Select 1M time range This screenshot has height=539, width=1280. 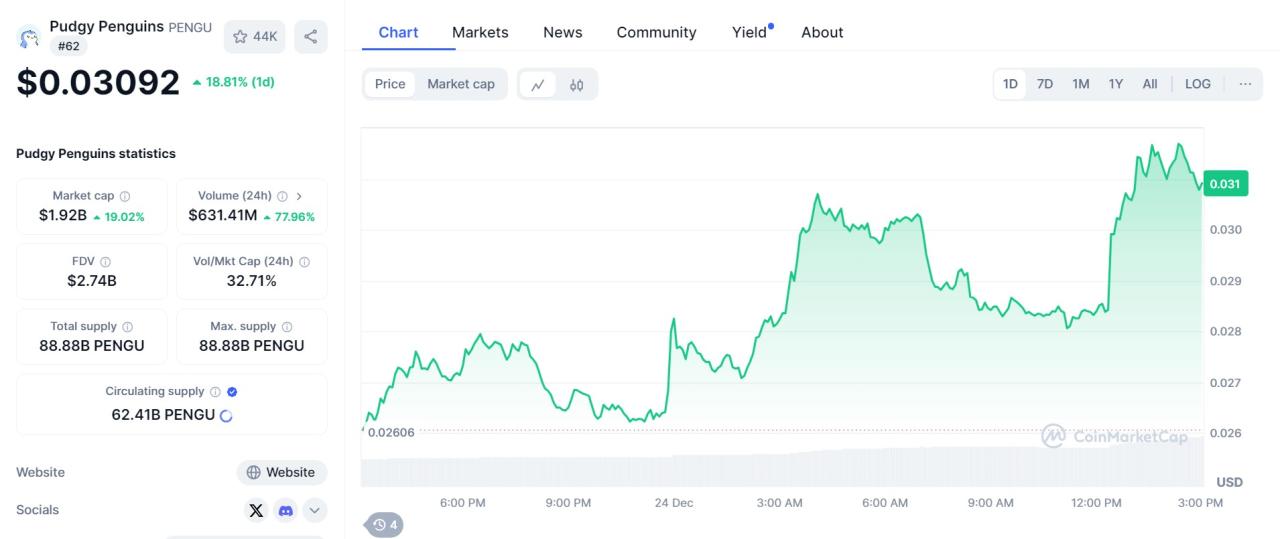click(1081, 84)
